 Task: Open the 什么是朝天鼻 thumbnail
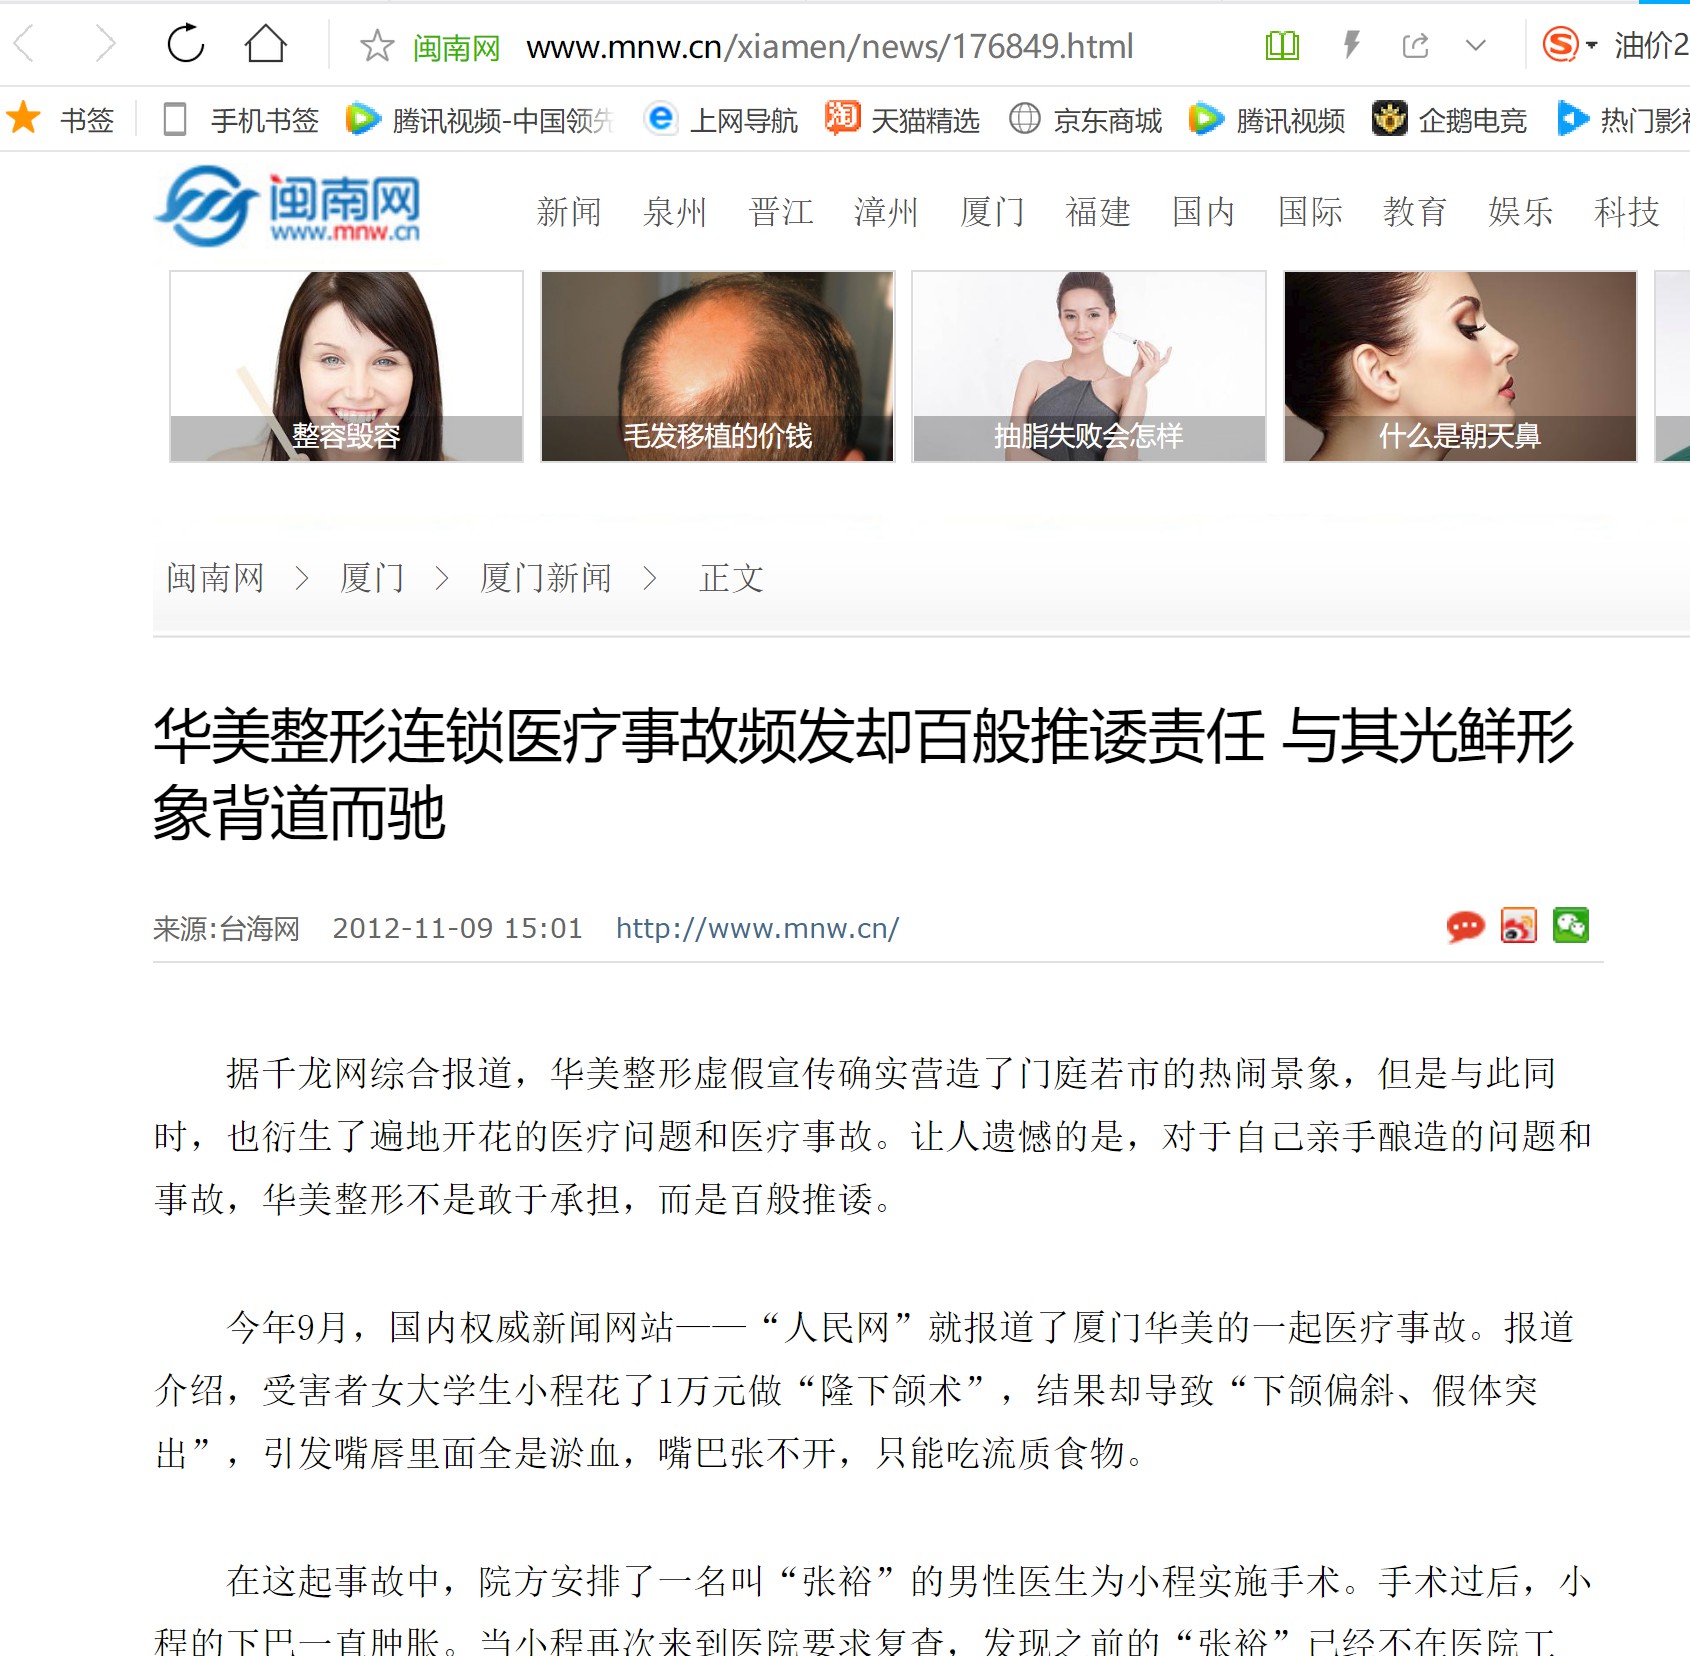pos(1460,366)
